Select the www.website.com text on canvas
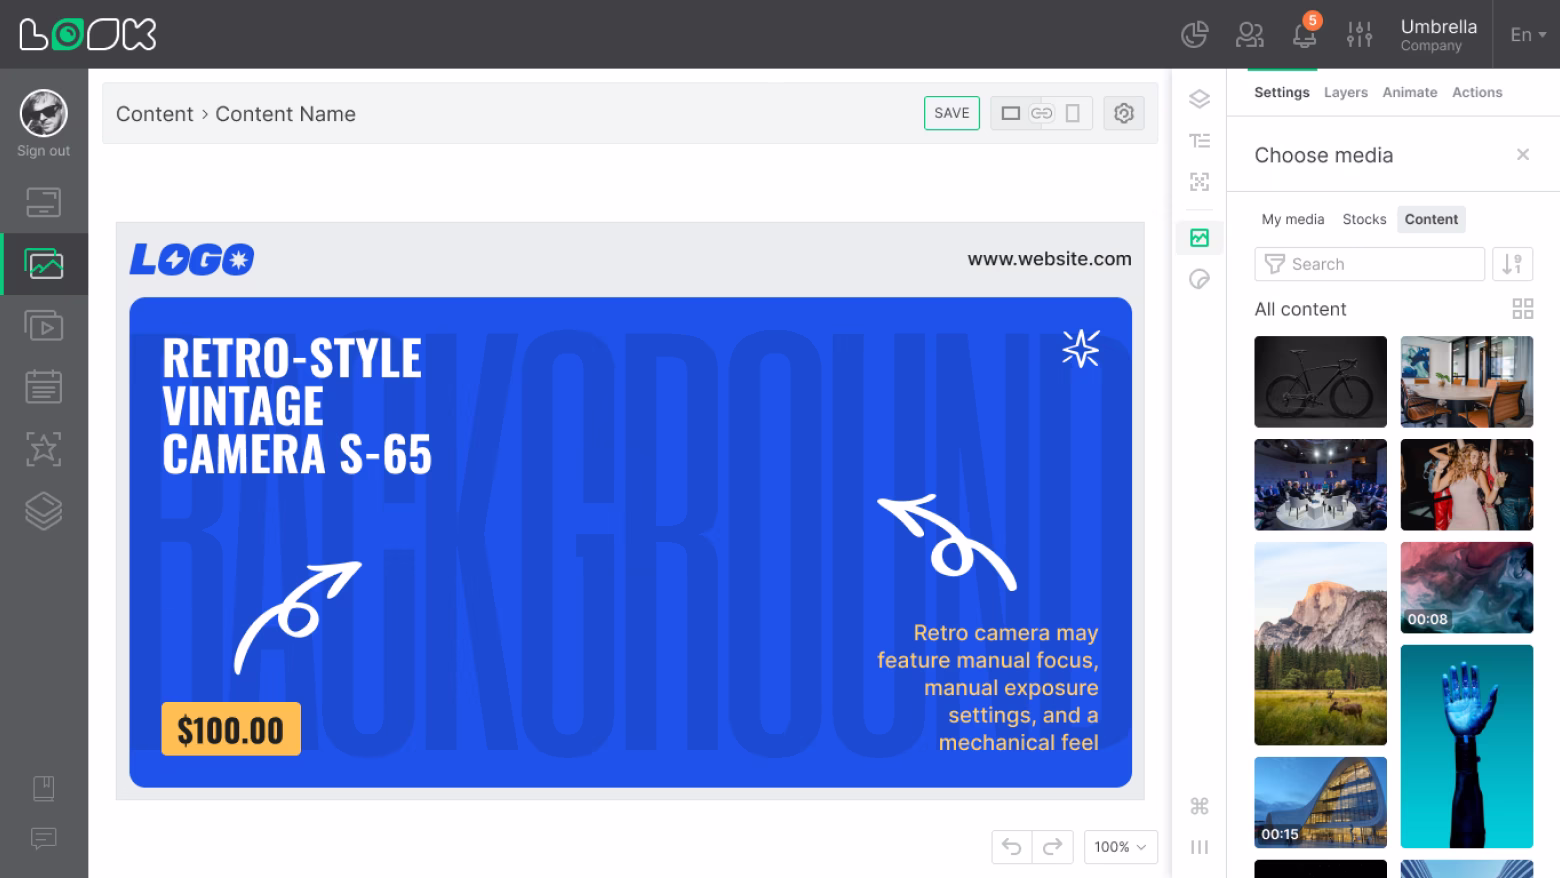The width and height of the screenshot is (1560, 878). 1049,259
